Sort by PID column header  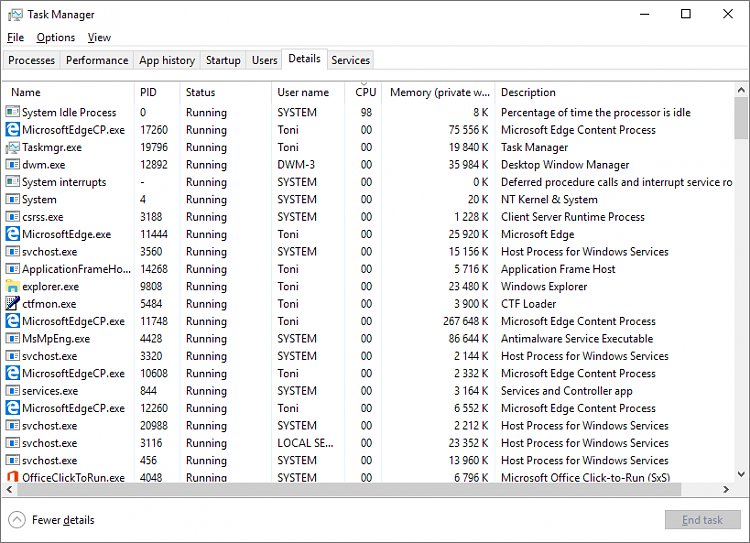coord(157,92)
